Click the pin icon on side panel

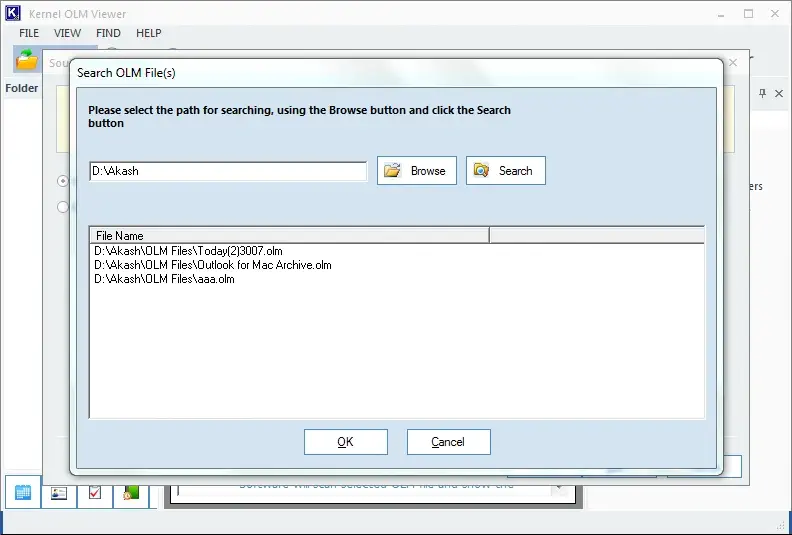[x=762, y=93]
